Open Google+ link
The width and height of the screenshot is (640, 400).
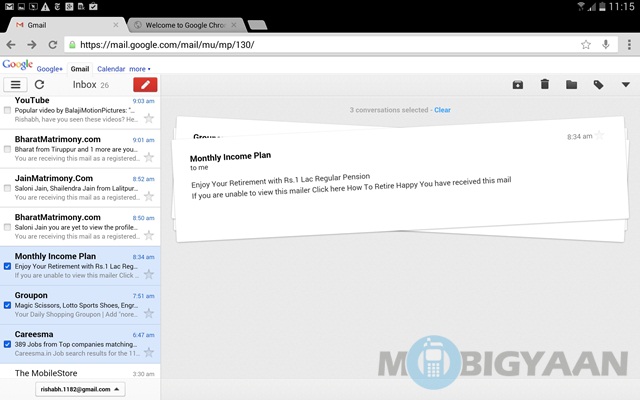[49, 69]
